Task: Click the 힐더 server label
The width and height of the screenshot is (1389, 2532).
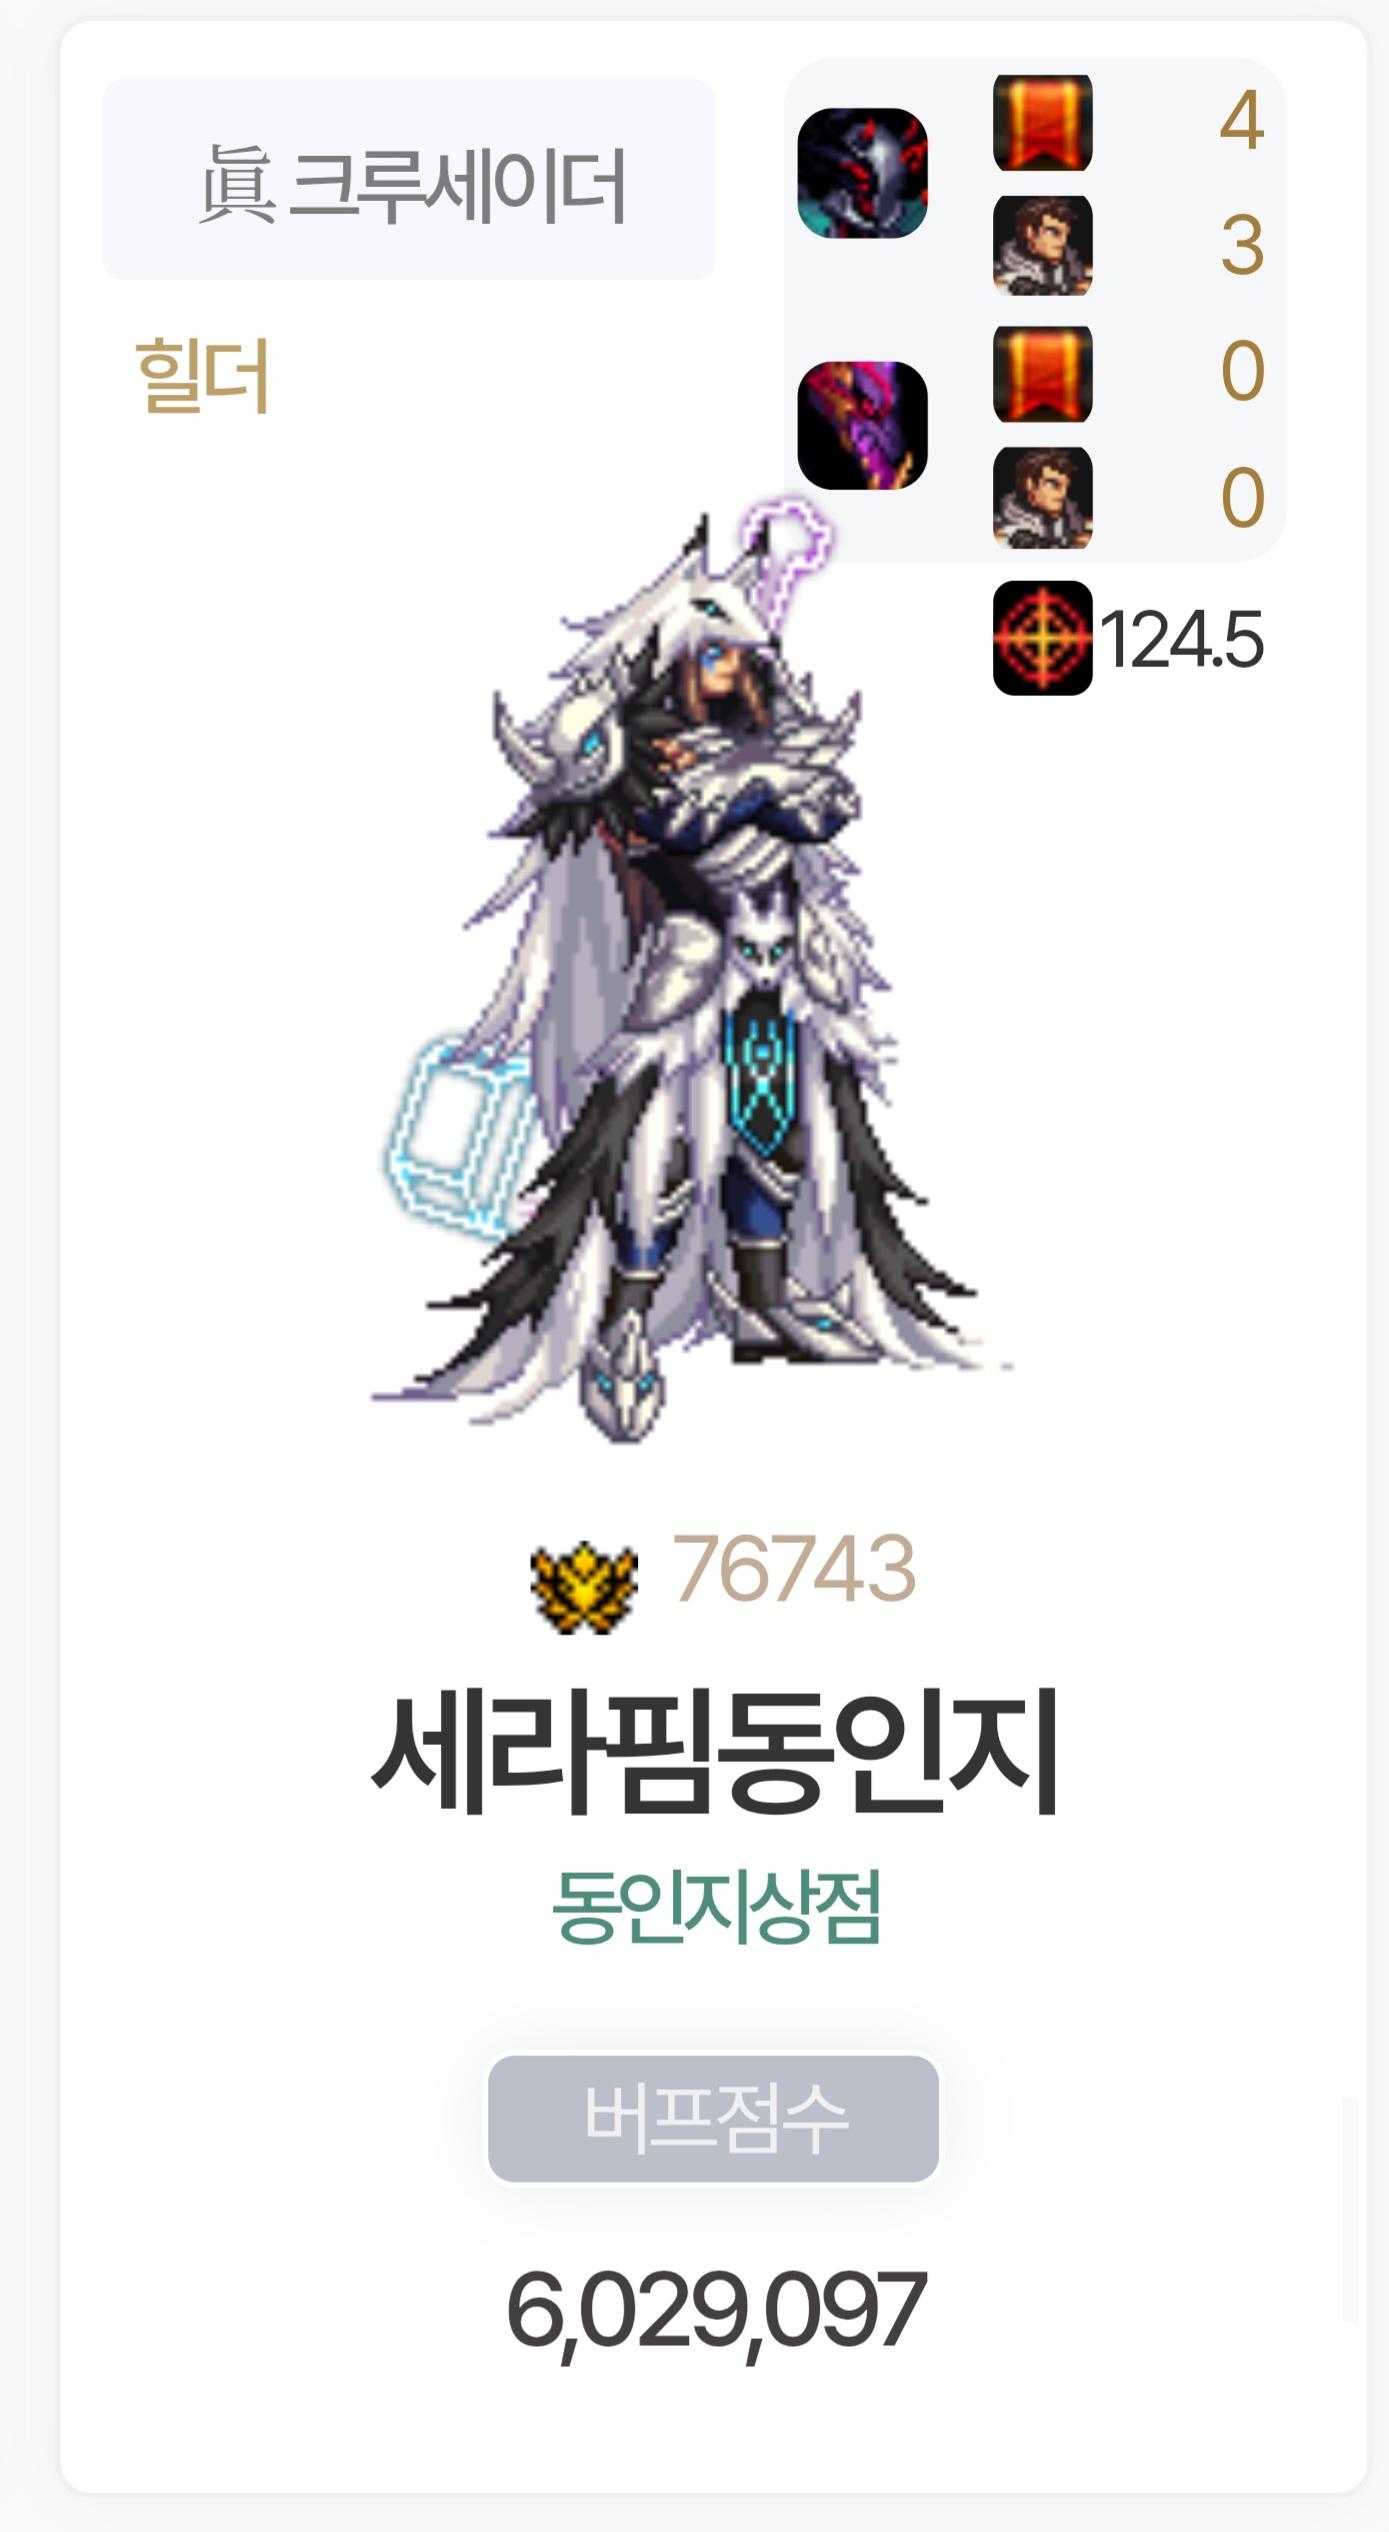Action: tap(203, 375)
